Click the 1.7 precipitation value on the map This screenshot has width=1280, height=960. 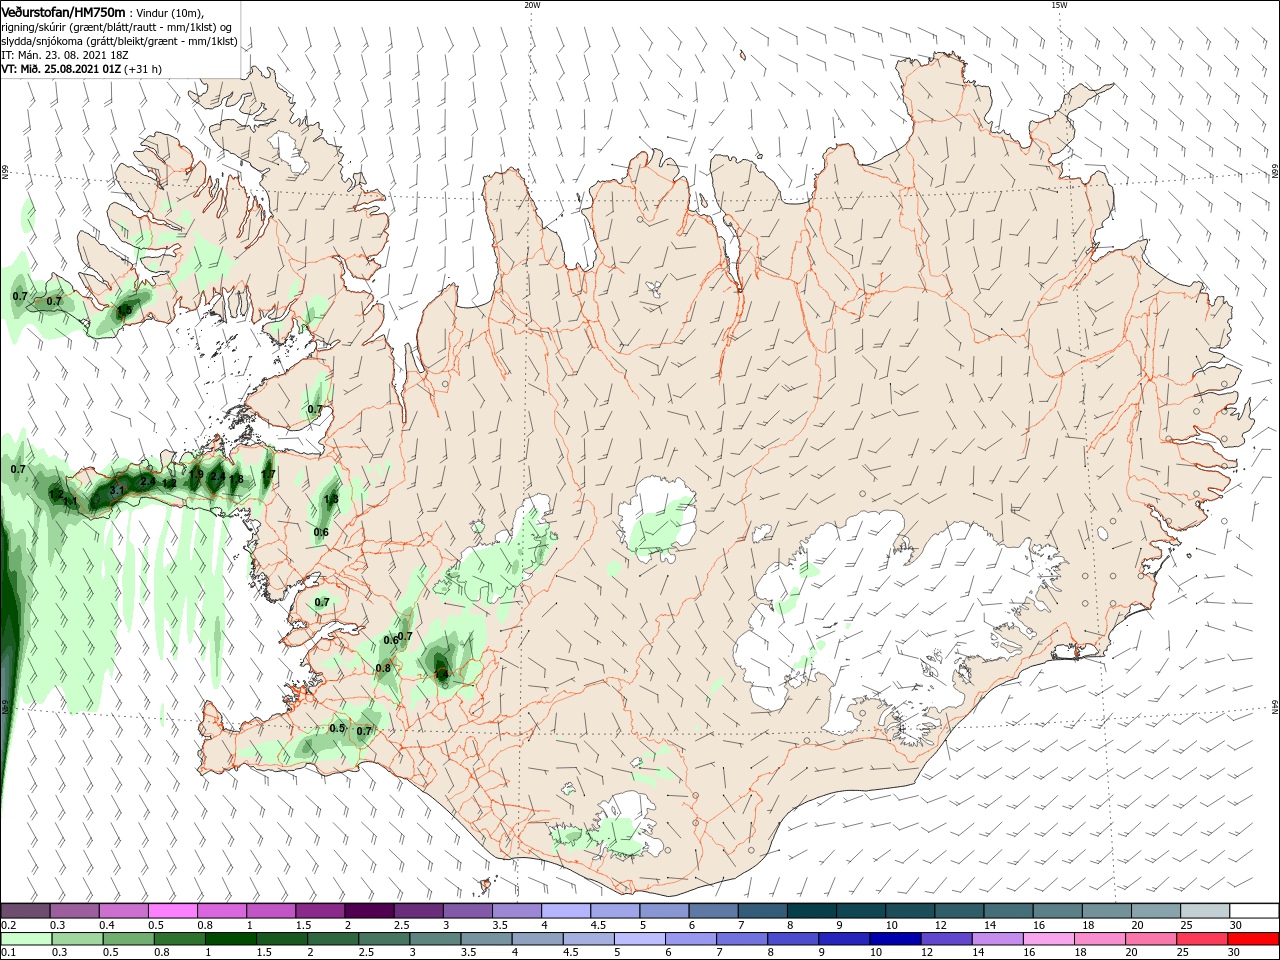[268, 475]
